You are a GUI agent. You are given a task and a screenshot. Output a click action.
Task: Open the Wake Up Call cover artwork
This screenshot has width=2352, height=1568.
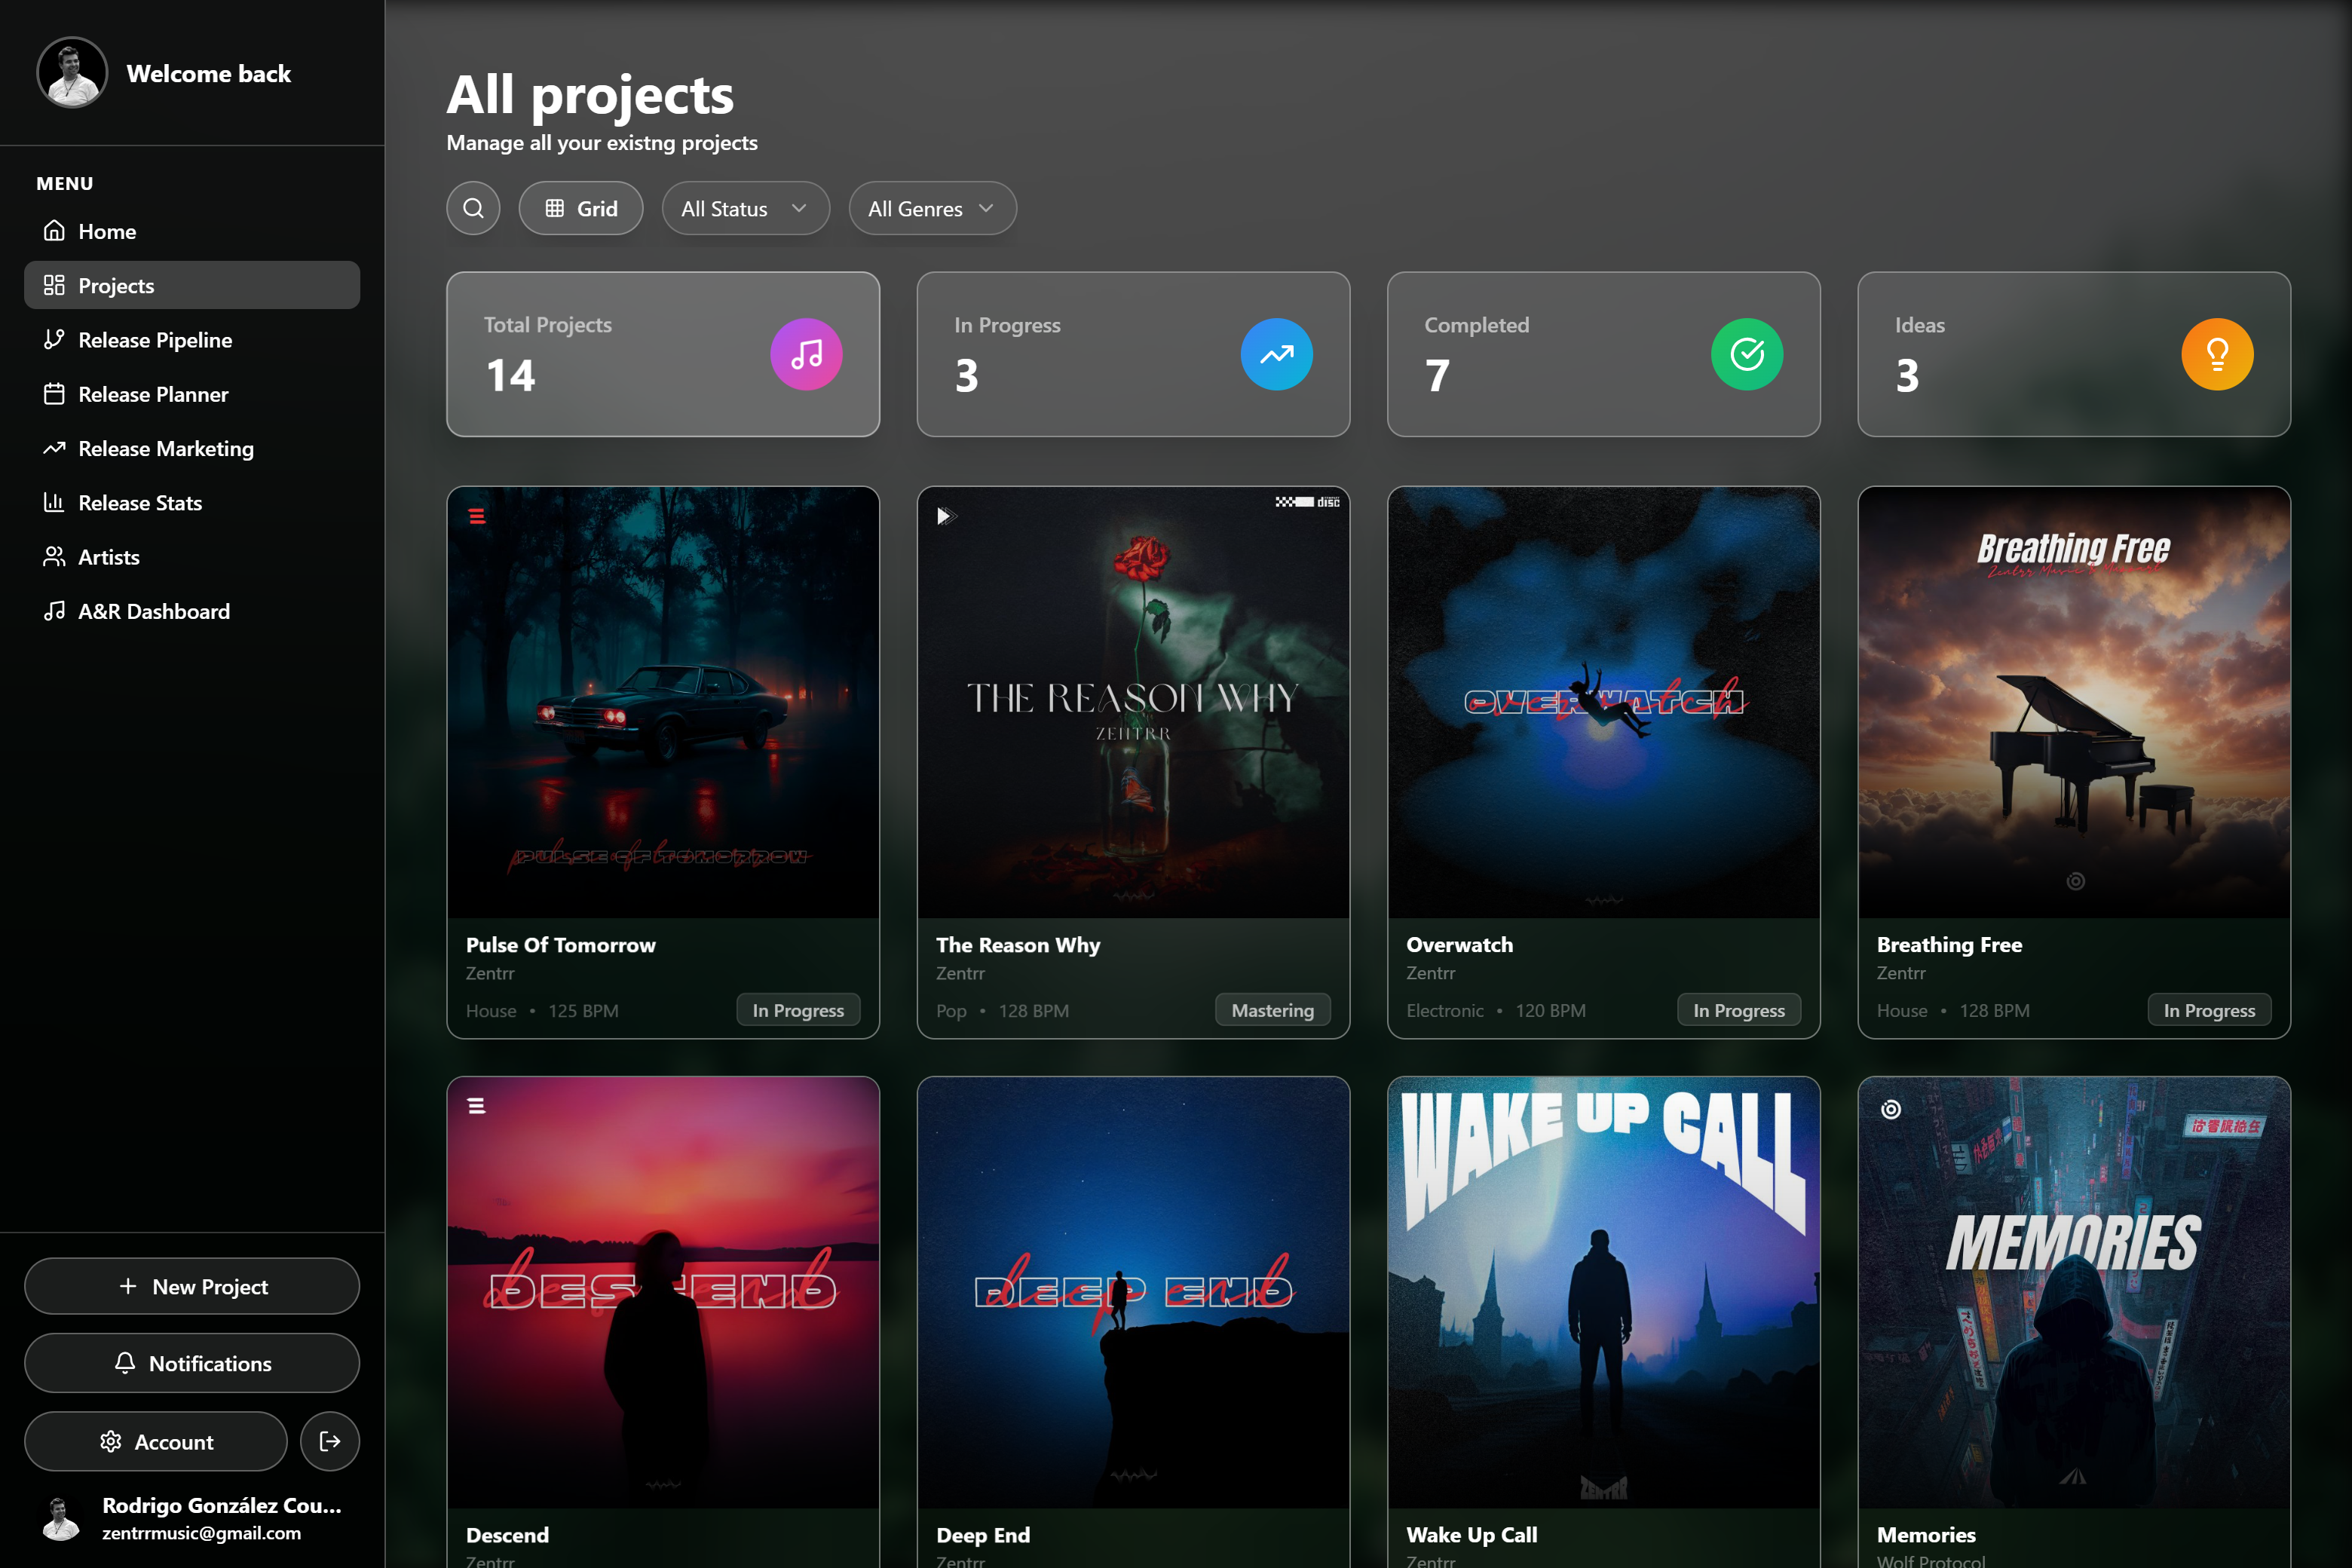pyautogui.click(x=1603, y=1292)
